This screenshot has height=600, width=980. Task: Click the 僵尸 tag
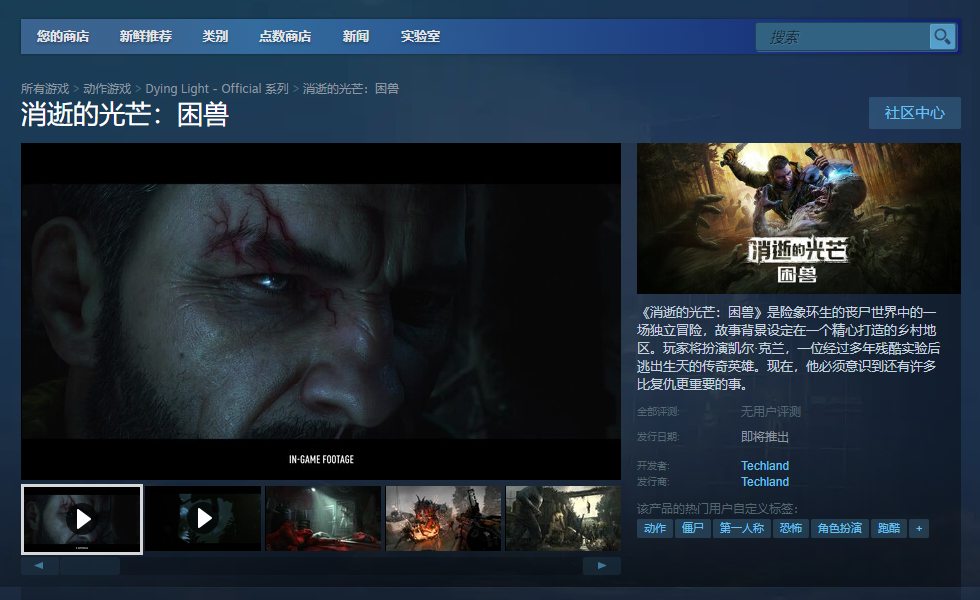(692, 528)
